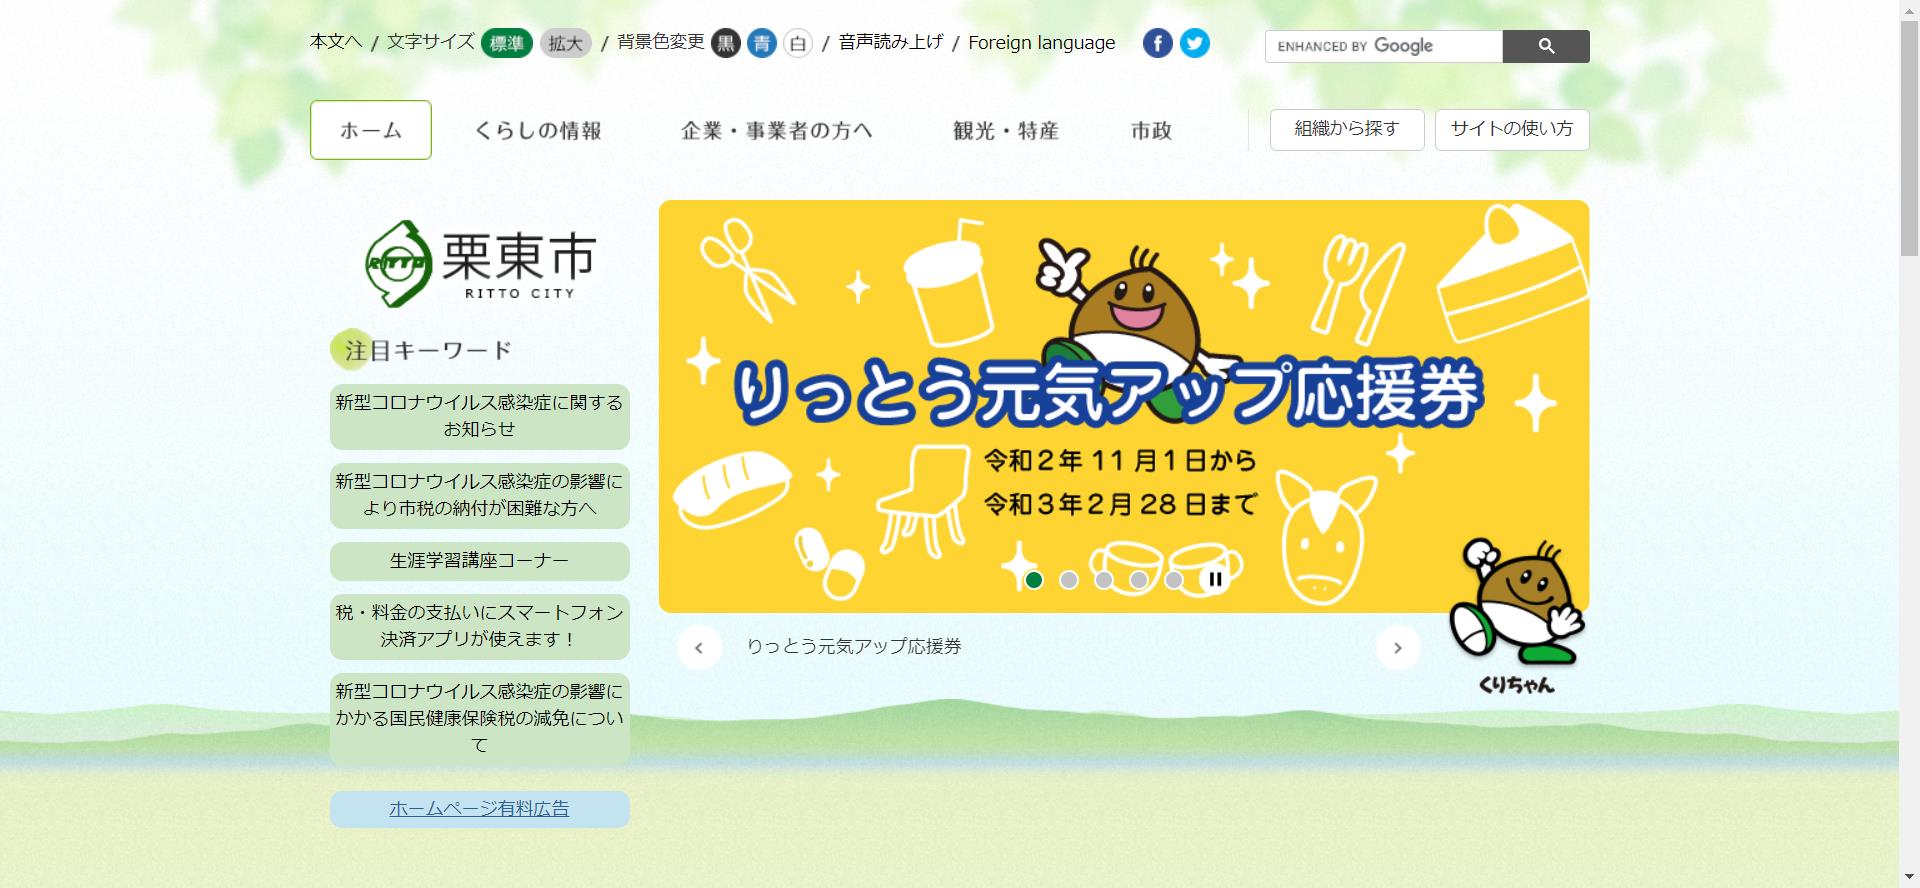The image size is (1920, 888).
Task: Select the fifth slide indicator dot
Action: (x=1174, y=580)
